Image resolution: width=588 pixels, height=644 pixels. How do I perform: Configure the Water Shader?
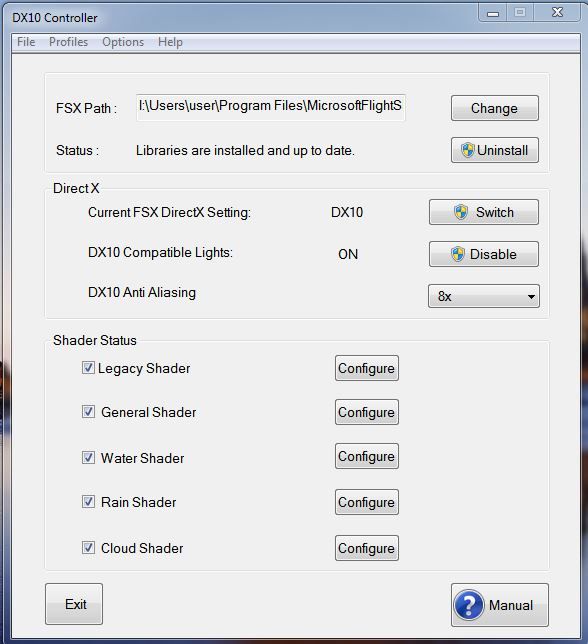[367, 456]
